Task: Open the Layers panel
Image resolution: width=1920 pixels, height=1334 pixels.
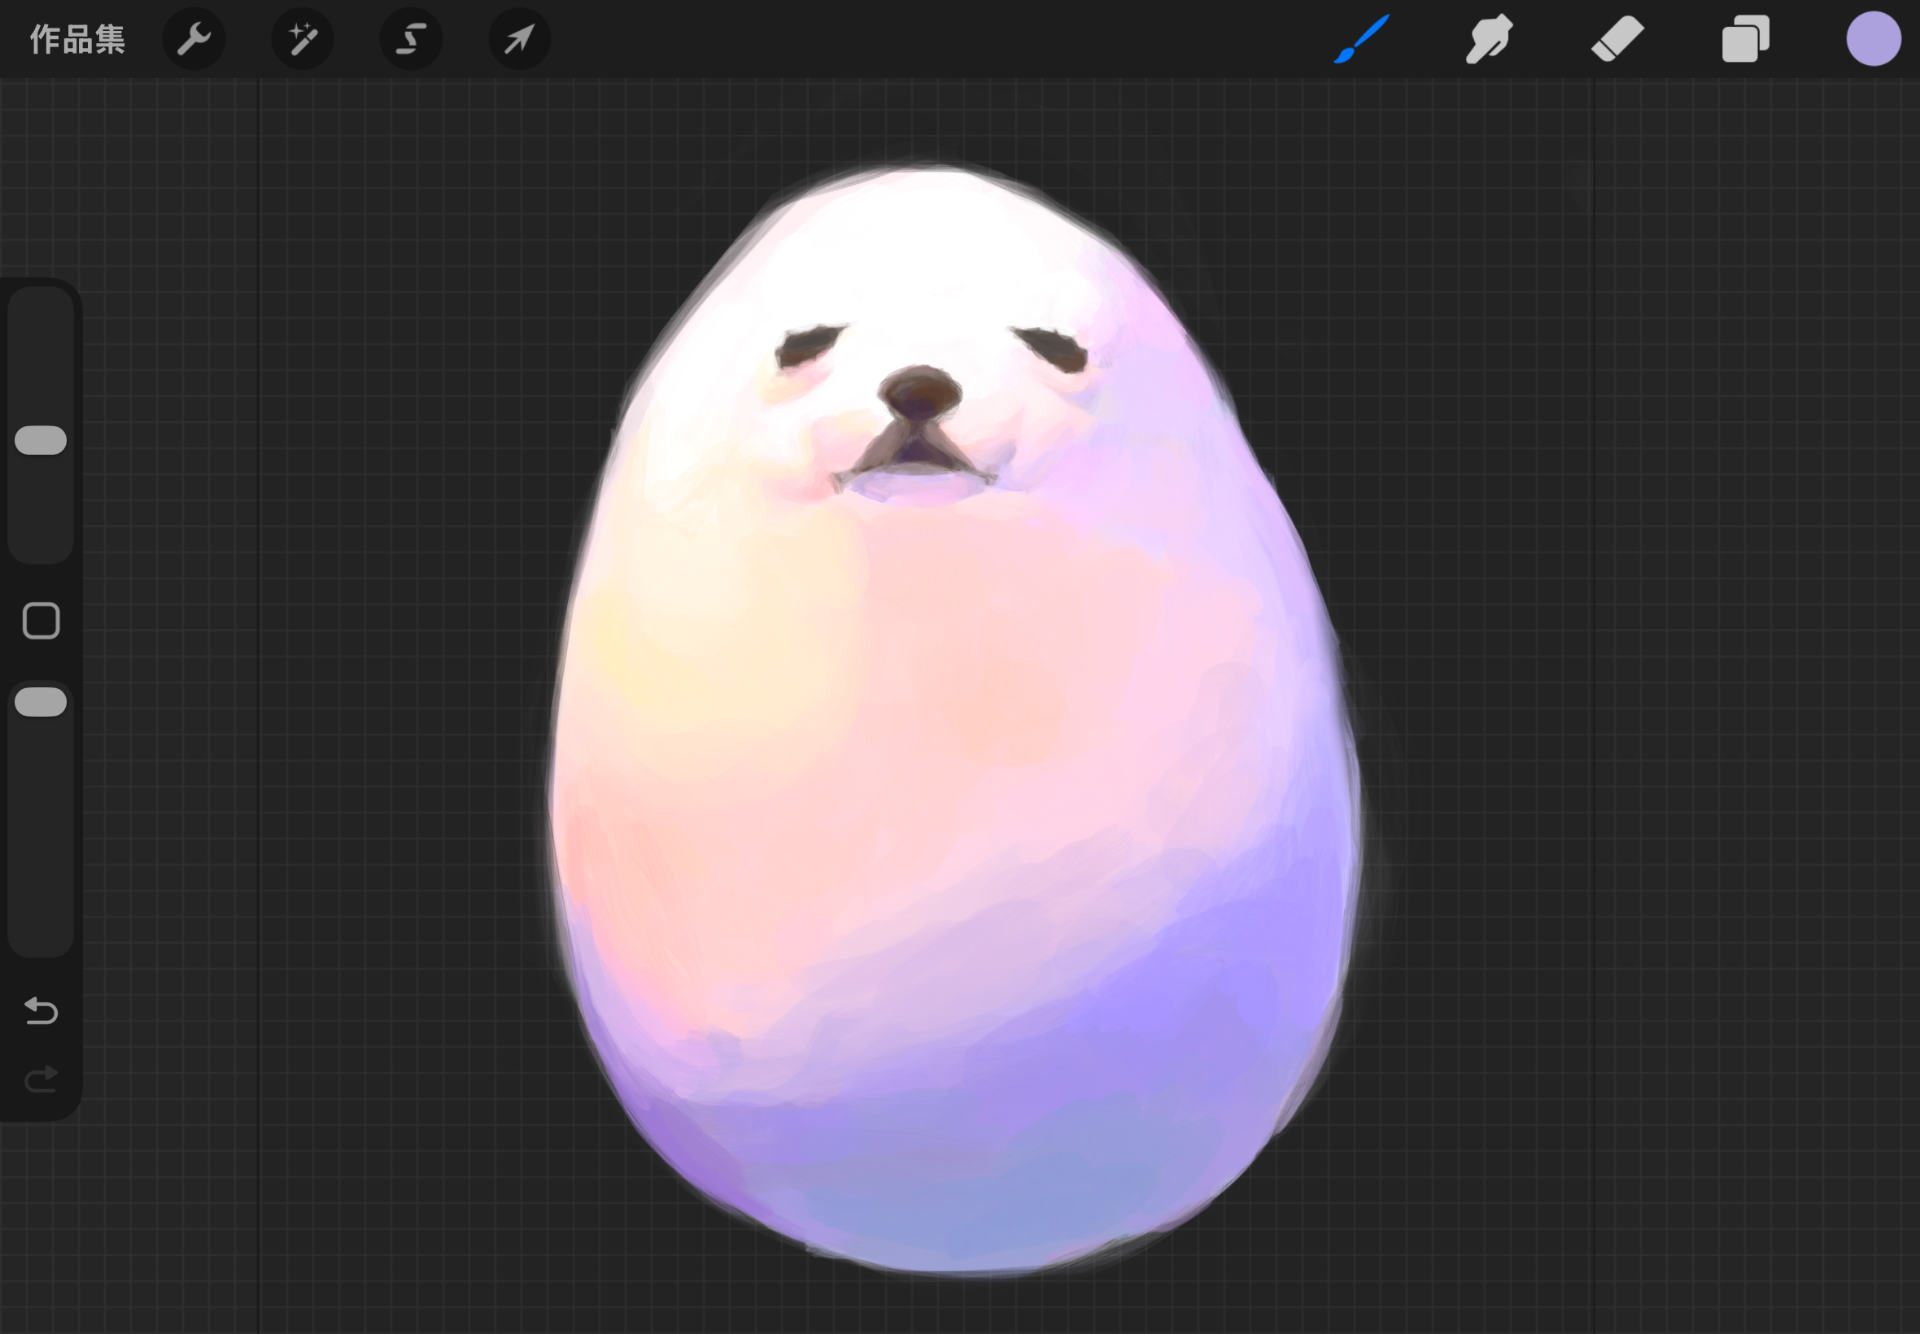Action: pos(1745,40)
